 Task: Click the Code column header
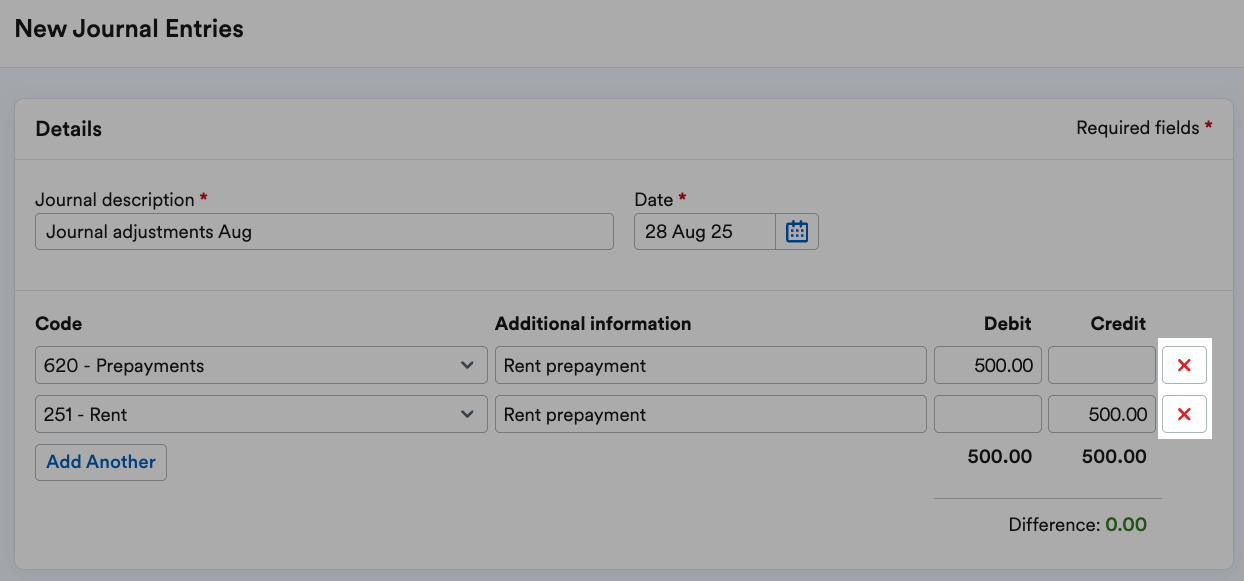coord(59,324)
